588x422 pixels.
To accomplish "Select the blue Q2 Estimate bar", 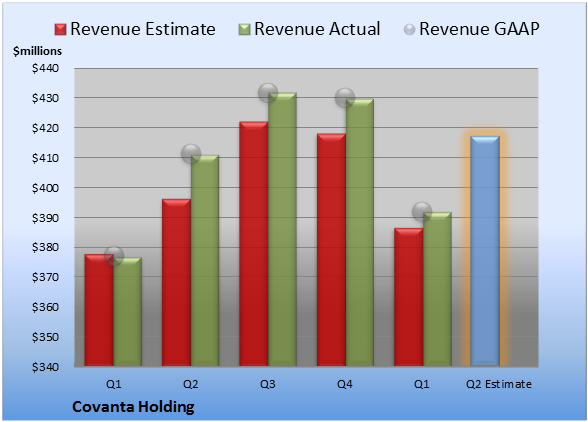I will coord(485,251).
